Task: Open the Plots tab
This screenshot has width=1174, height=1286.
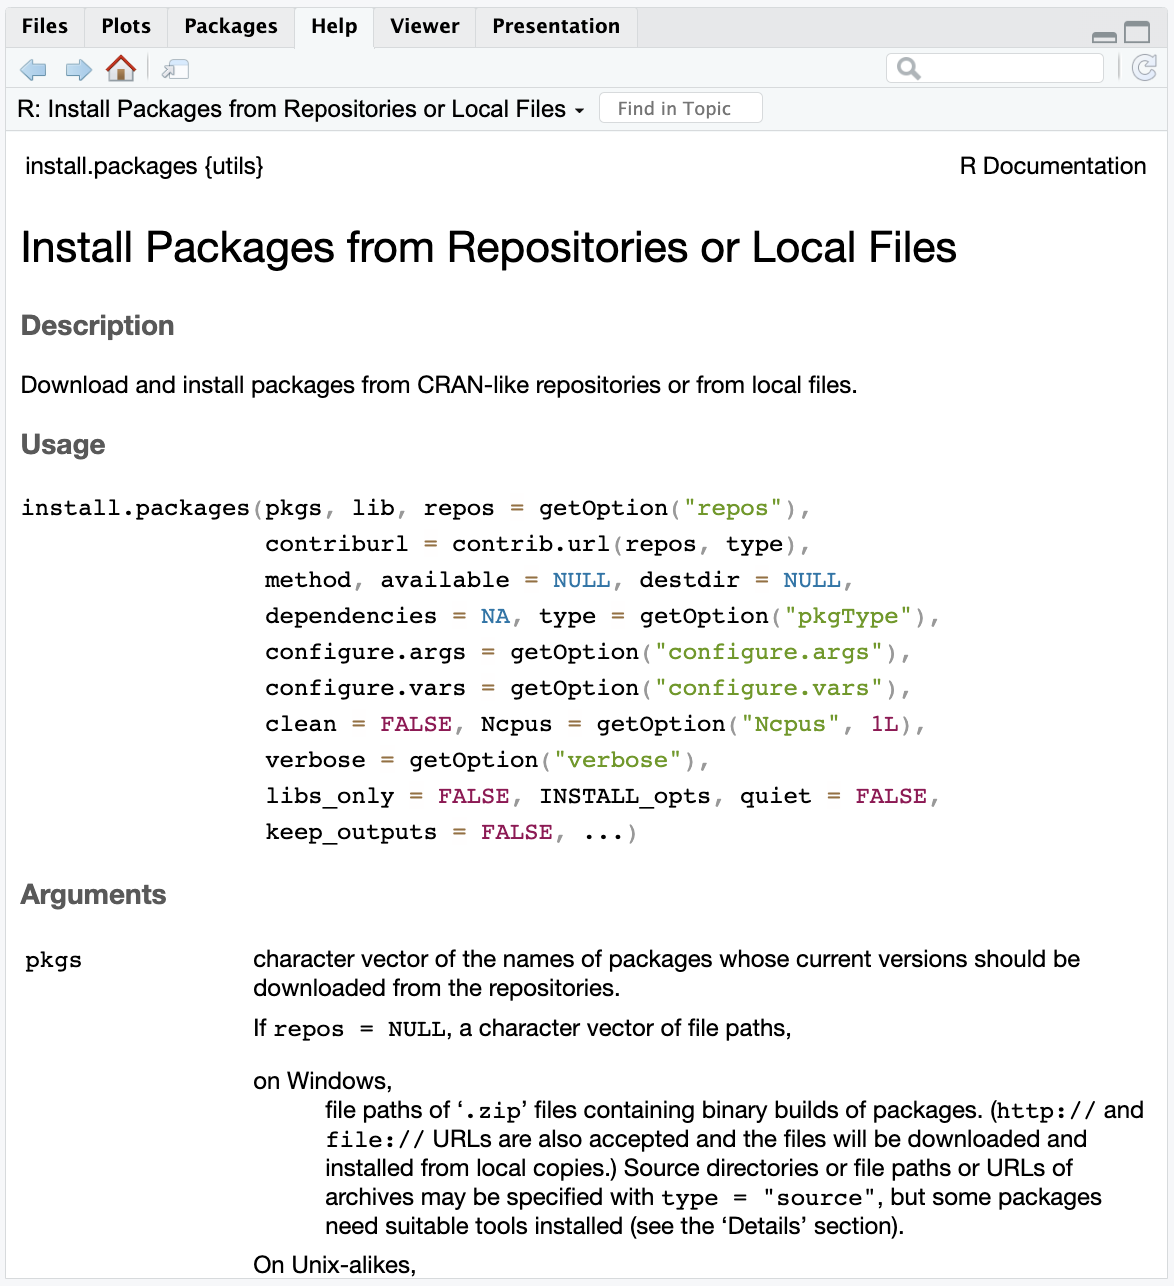Action: (126, 26)
